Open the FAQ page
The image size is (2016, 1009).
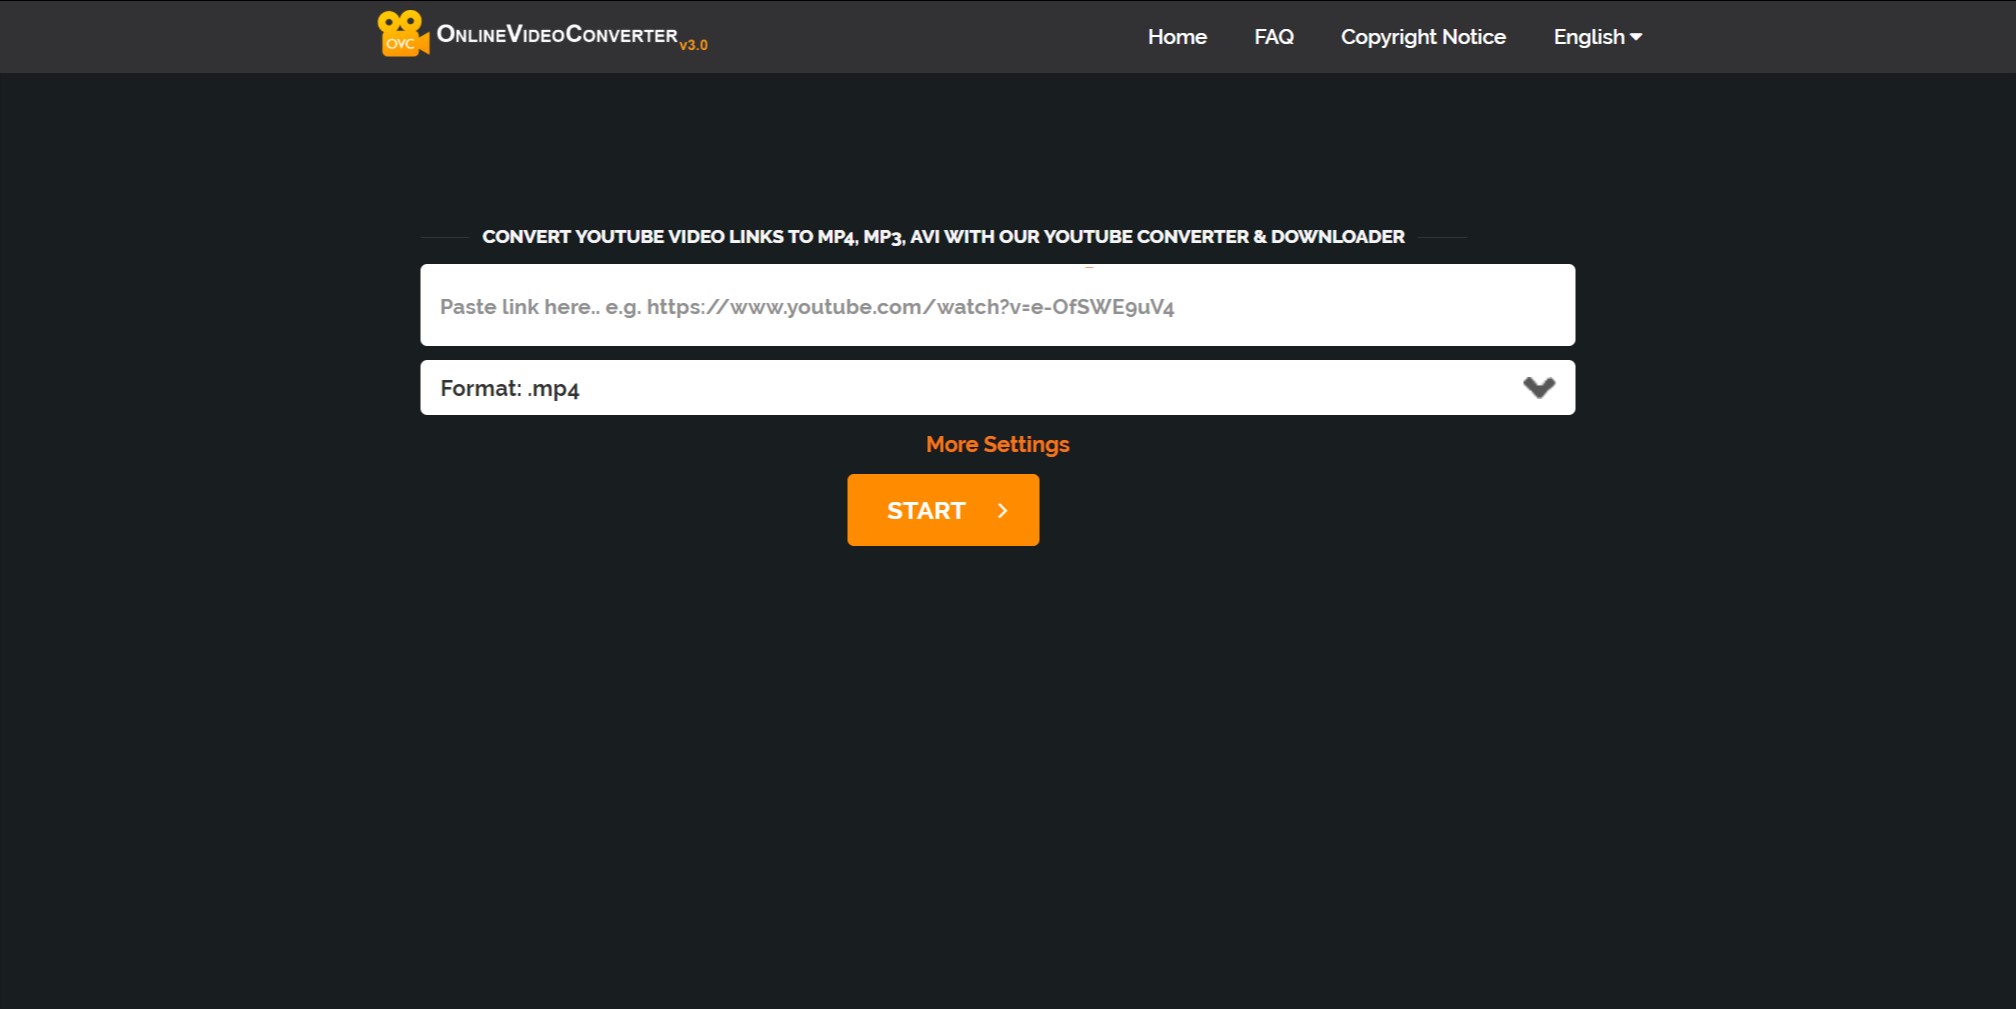[1273, 37]
